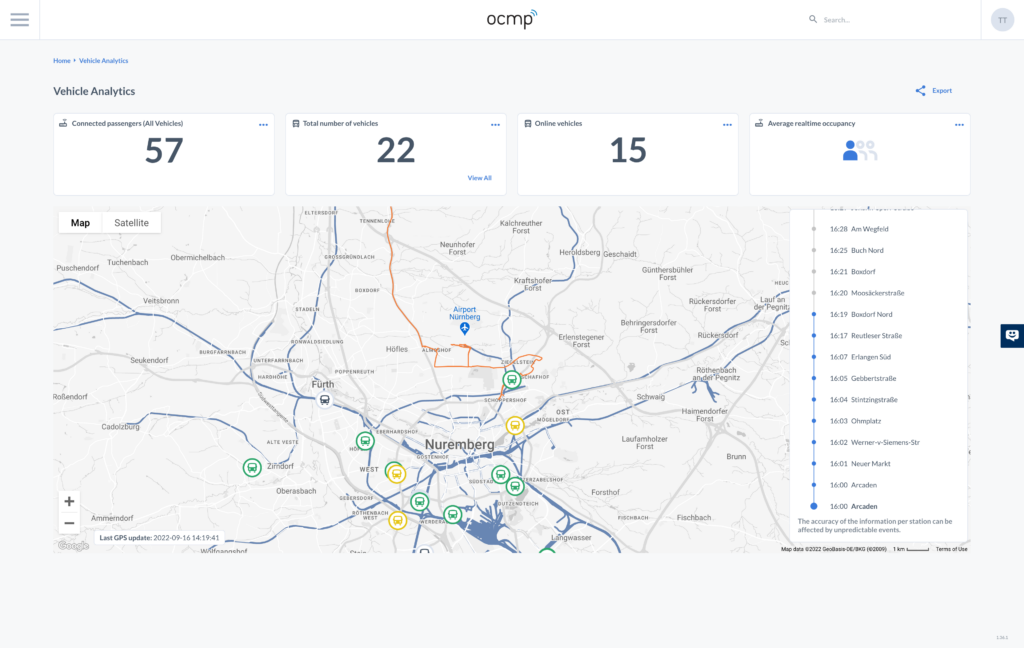Click the Google logo on map
Screen dimensions: 1024x648
coord(73,546)
